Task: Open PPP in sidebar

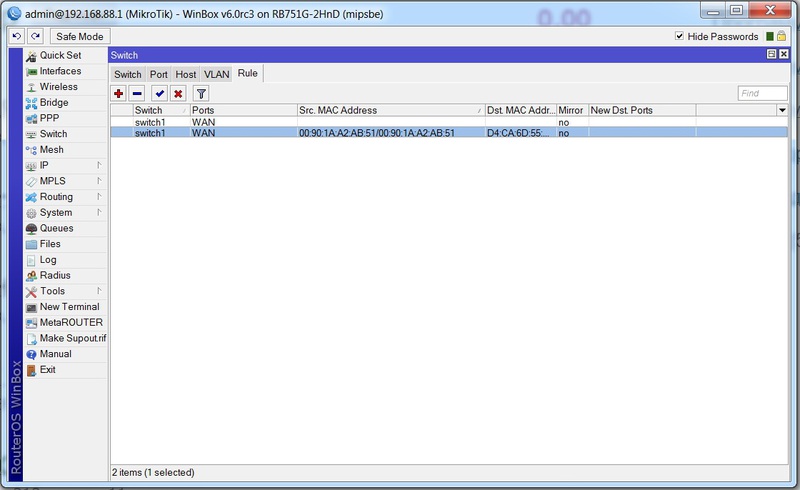Action: tap(65, 118)
